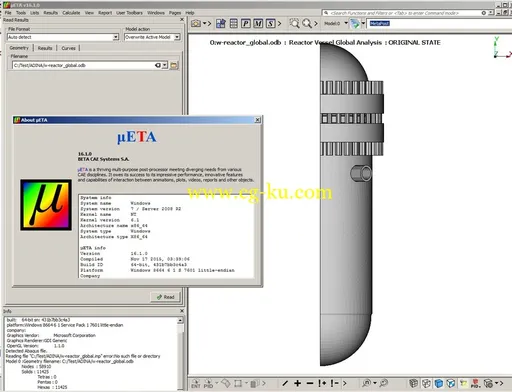Click the camera snapshot icon in toolbar

pyautogui.click(x=196, y=23)
